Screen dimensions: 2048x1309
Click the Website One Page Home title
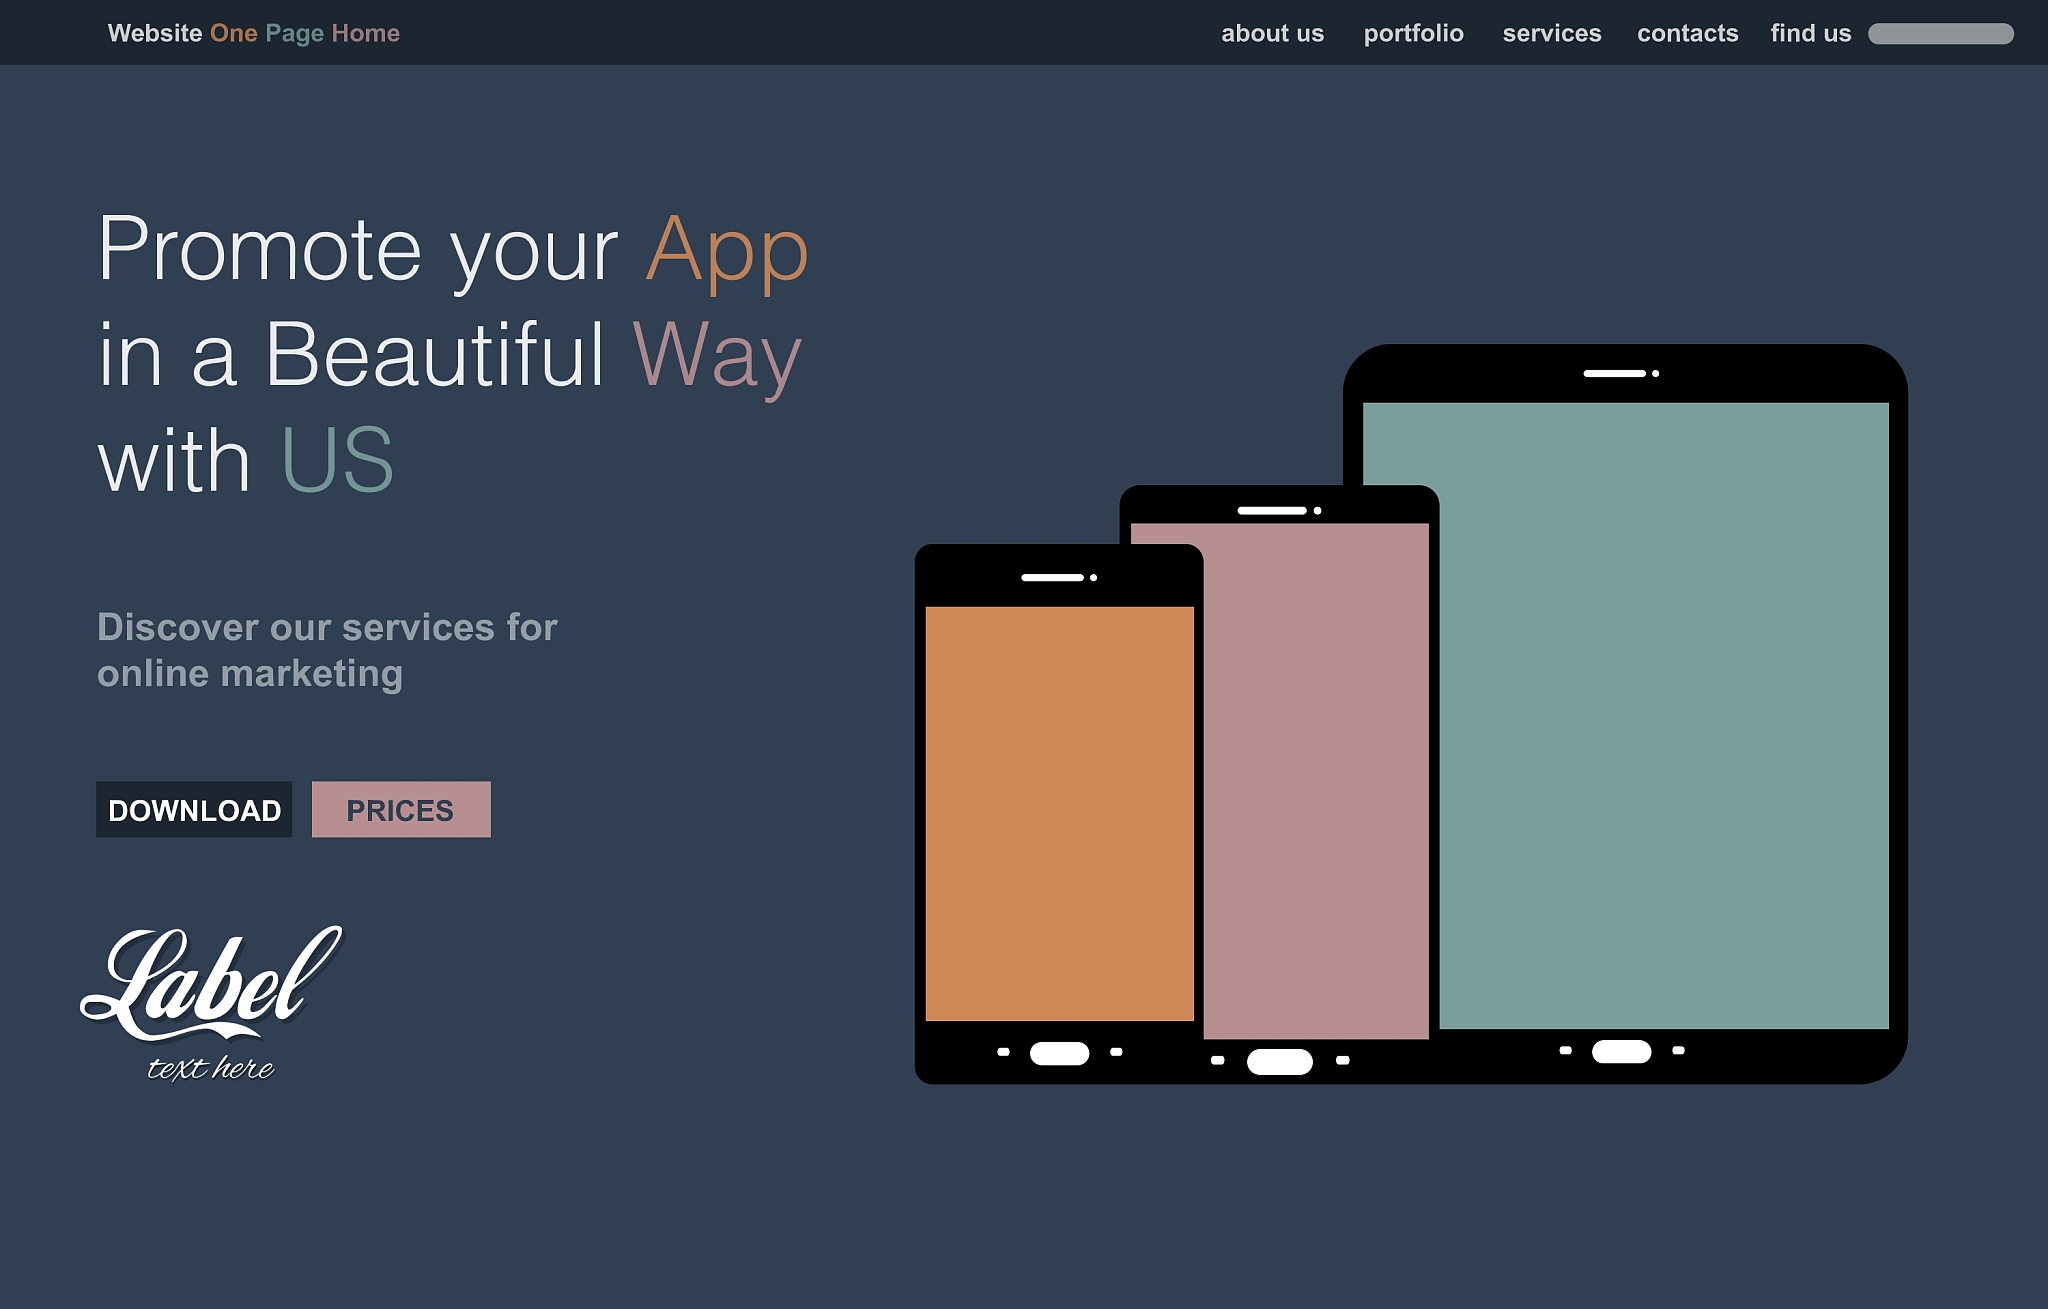click(254, 33)
